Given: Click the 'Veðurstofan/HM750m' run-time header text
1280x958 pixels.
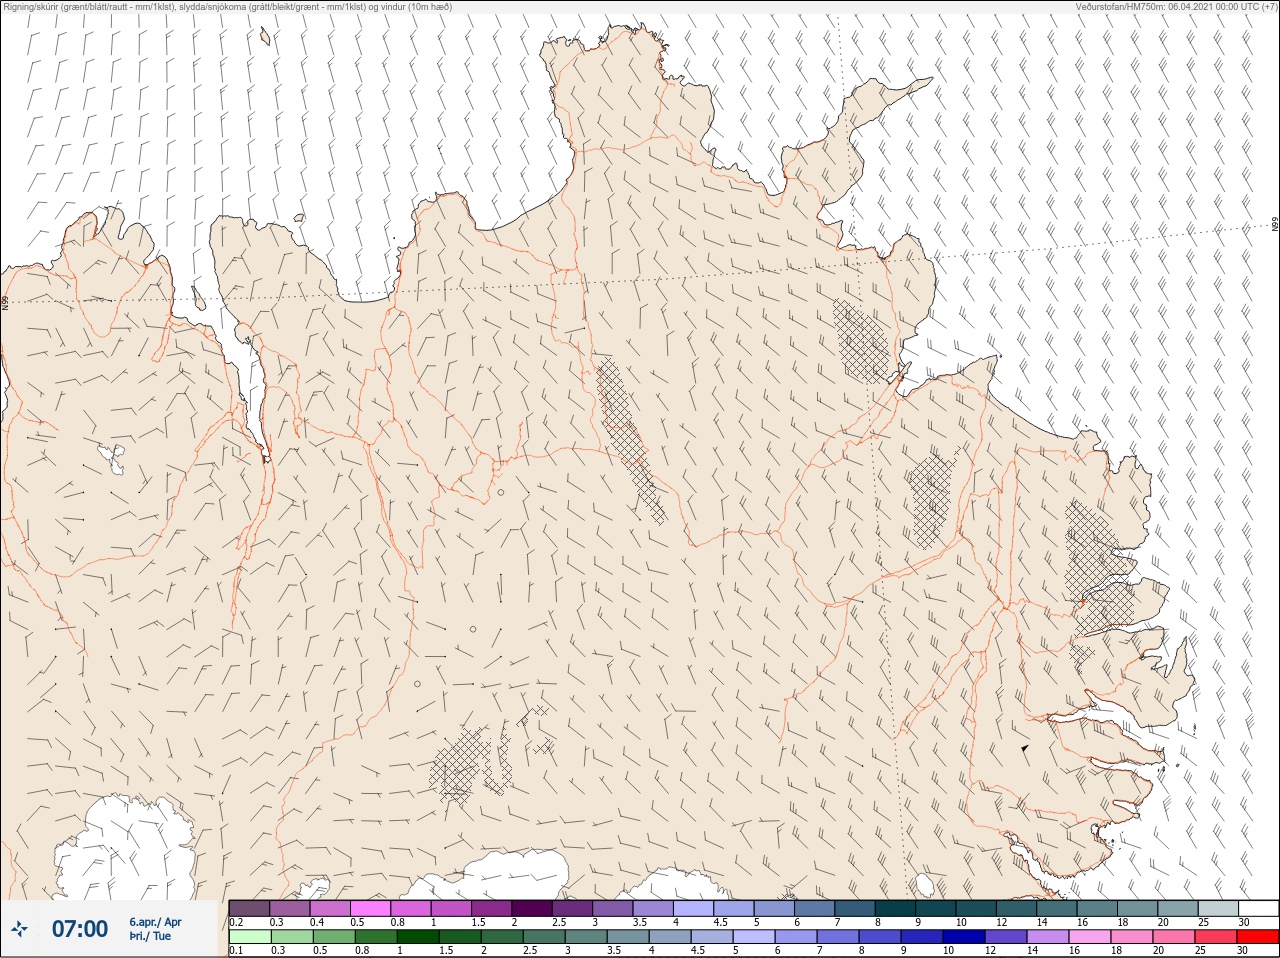Looking at the screenshot, I should 1176,7.
